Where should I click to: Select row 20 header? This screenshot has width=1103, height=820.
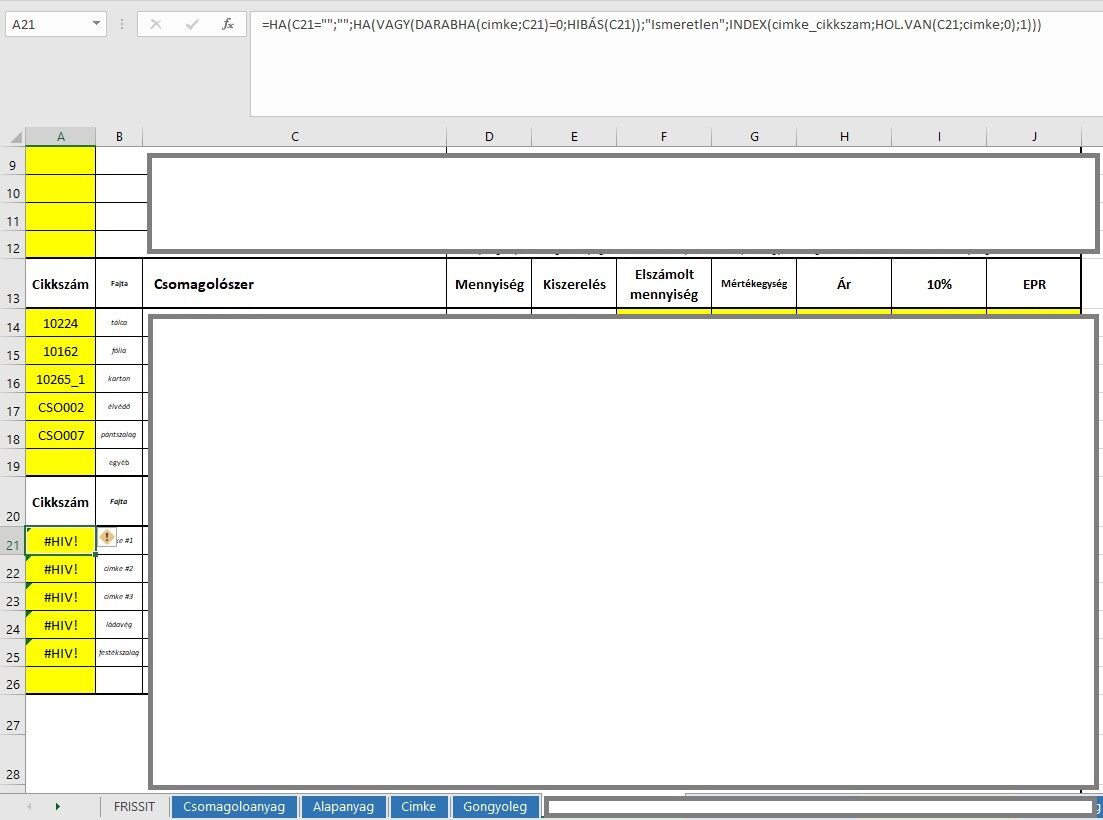point(13,501)
